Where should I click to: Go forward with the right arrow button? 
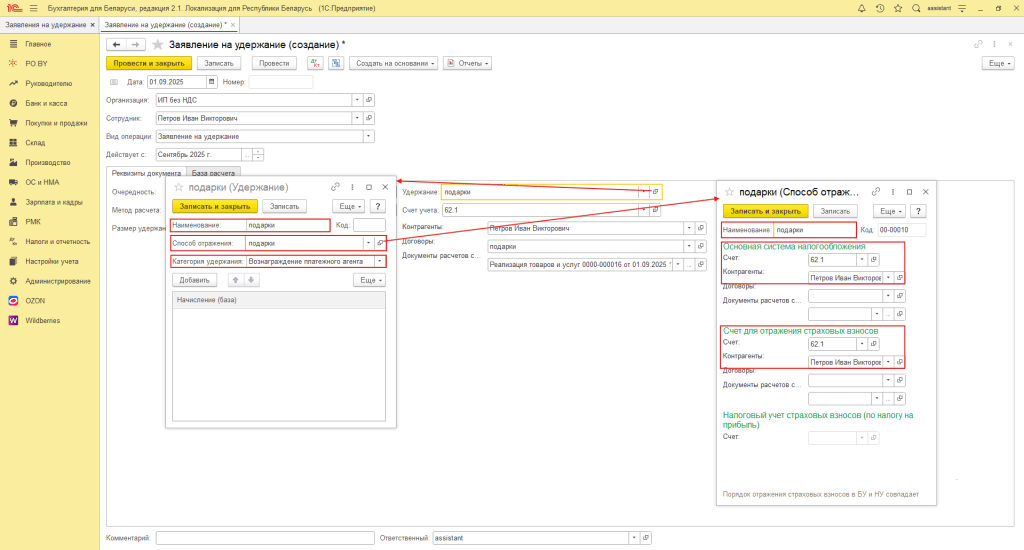135,44
